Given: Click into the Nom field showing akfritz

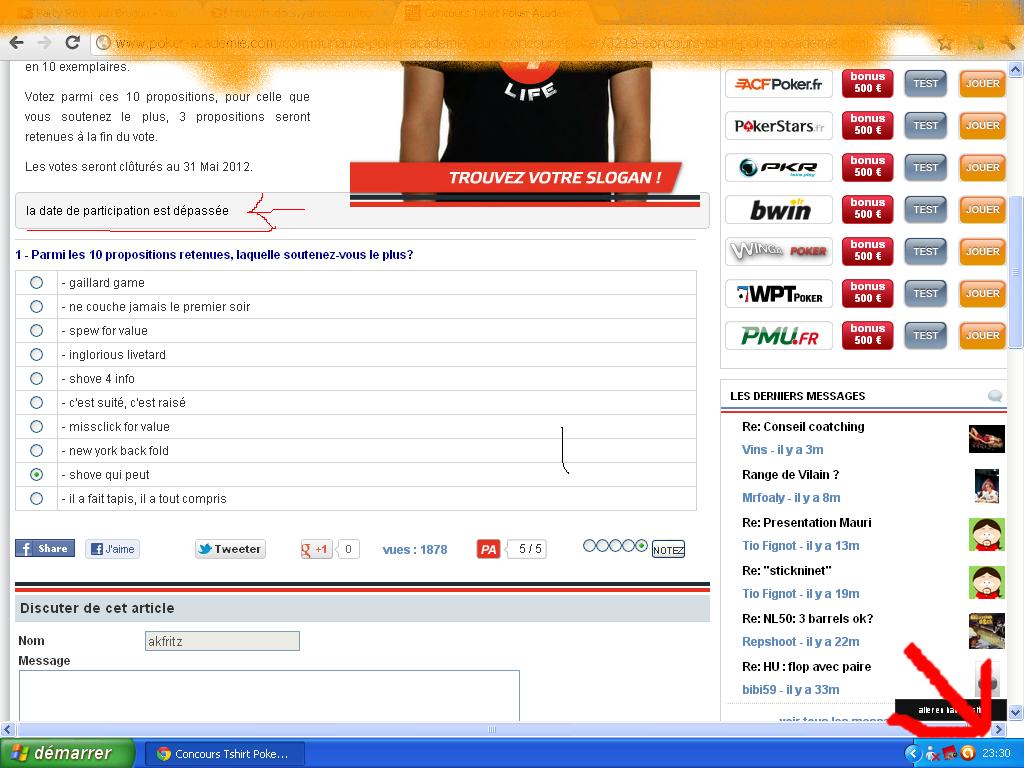Looking at the screenshot, I should pos(222,641).
